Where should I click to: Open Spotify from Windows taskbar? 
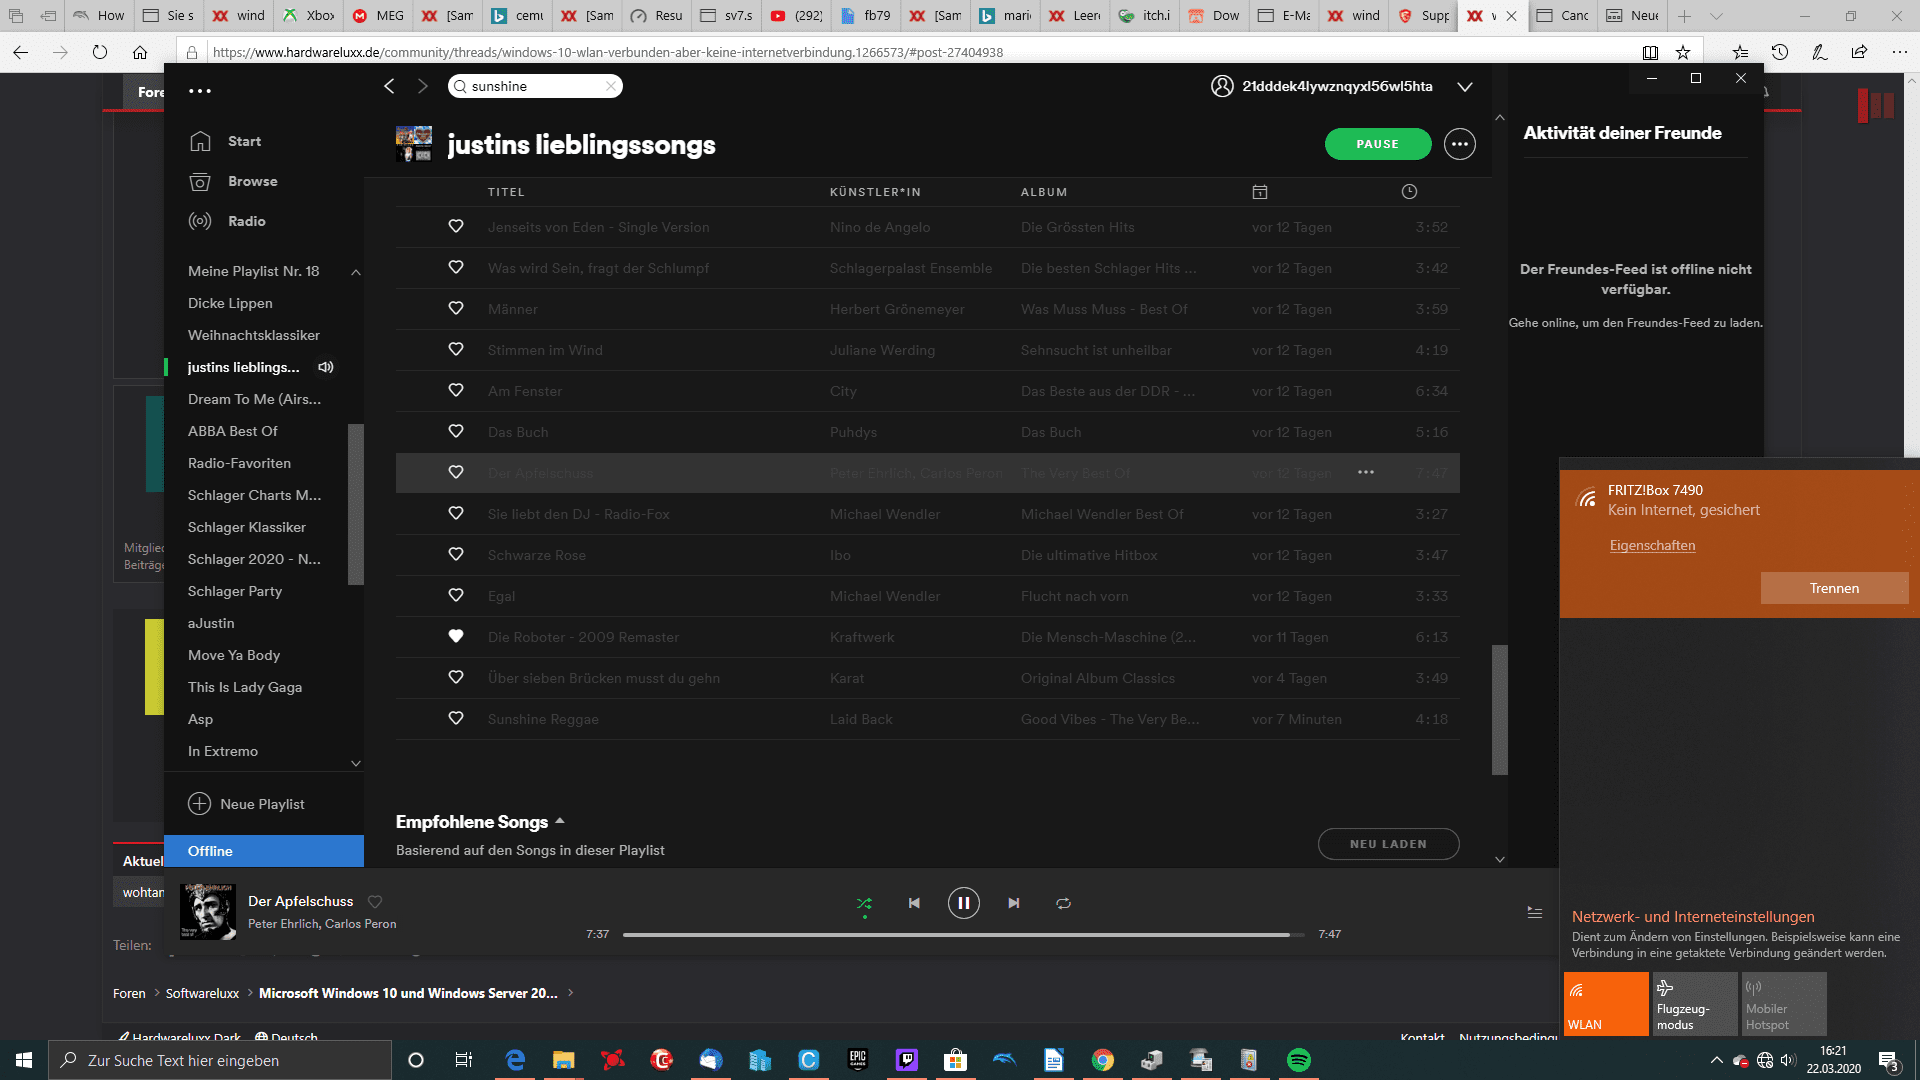[x=1298, y=1060]
